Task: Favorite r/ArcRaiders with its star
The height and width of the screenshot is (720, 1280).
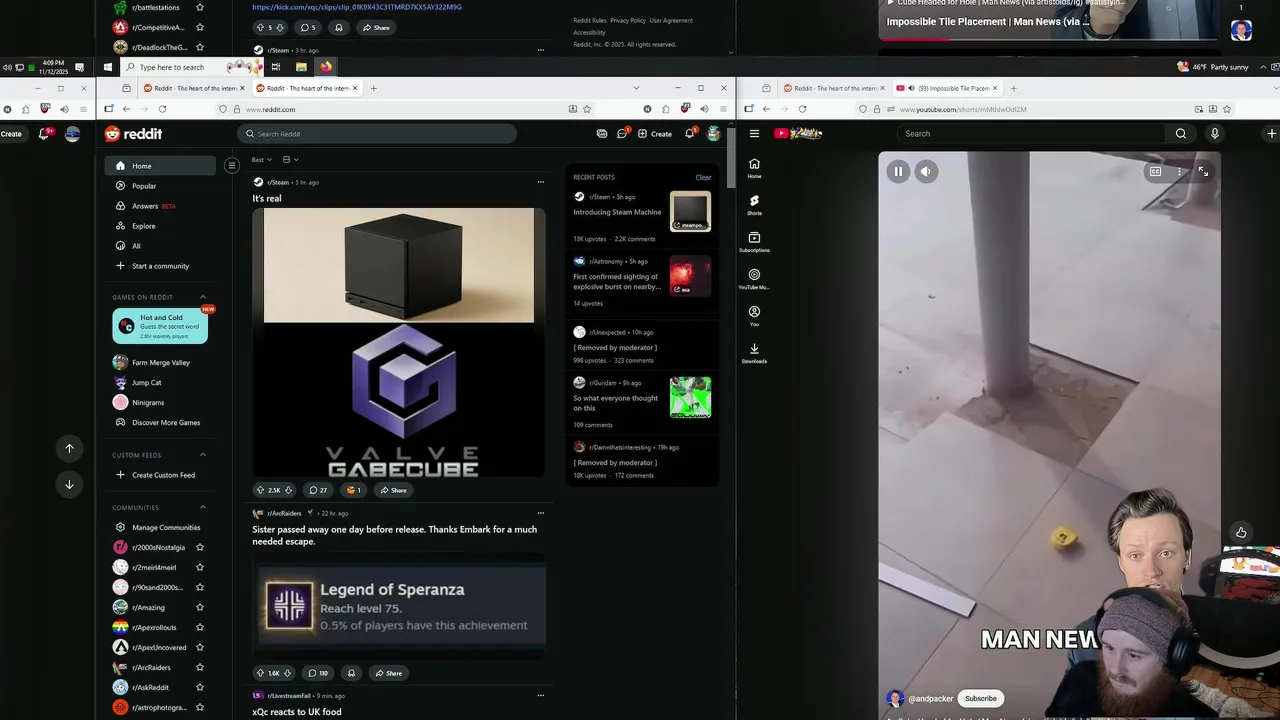Action: [x=200, y=667]
